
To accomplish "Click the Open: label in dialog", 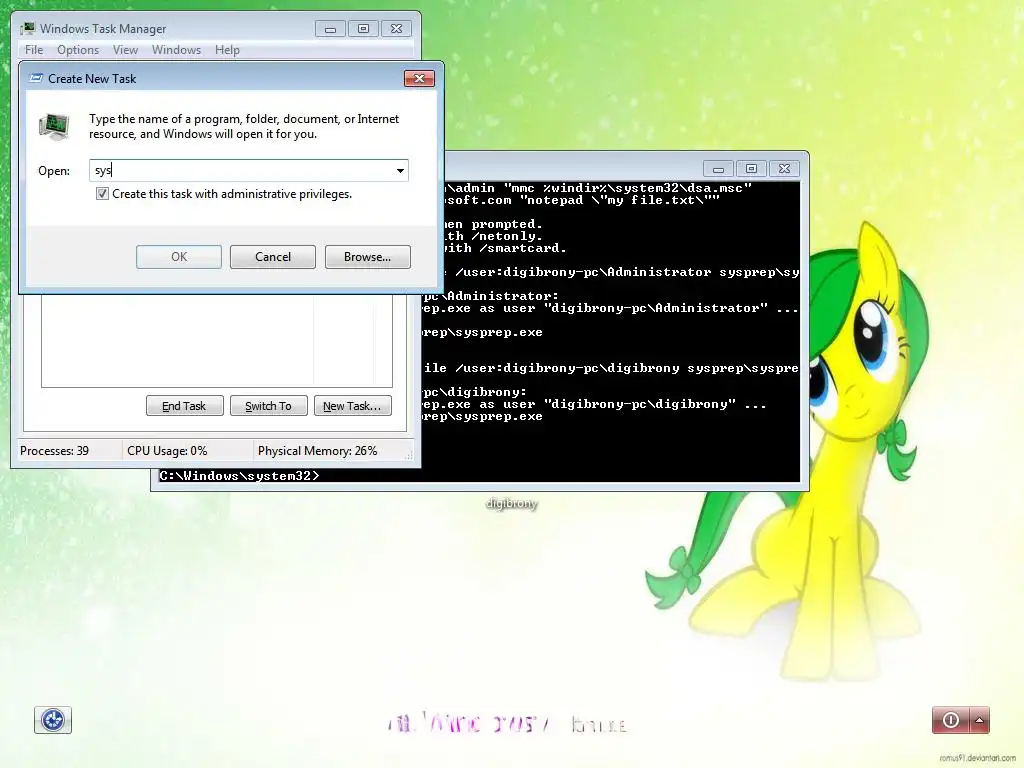I will click(x=54, y=170).
